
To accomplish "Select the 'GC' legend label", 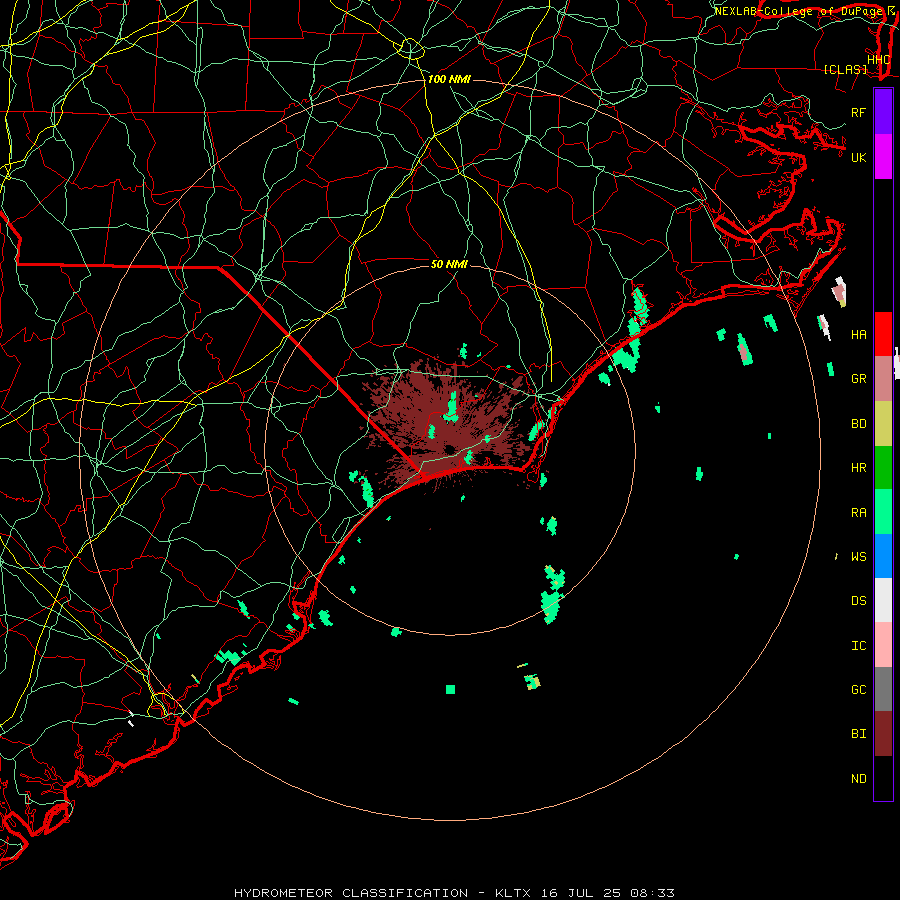I will 858,689.
